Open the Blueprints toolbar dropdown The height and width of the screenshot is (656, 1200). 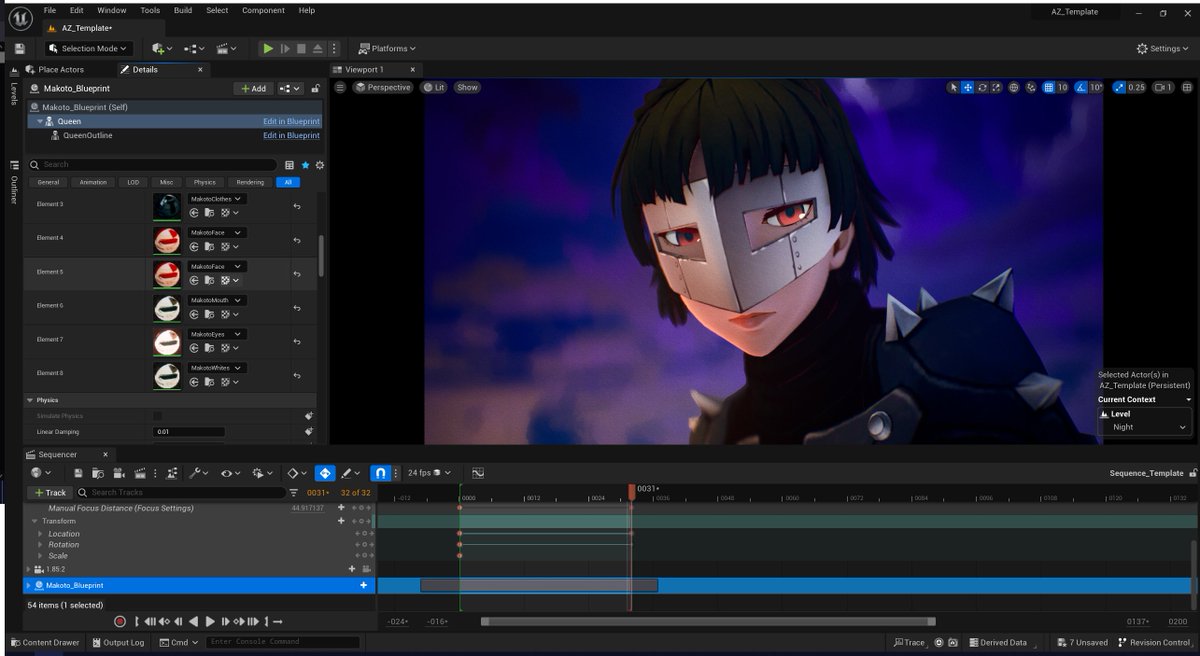(x=194, y=48)
